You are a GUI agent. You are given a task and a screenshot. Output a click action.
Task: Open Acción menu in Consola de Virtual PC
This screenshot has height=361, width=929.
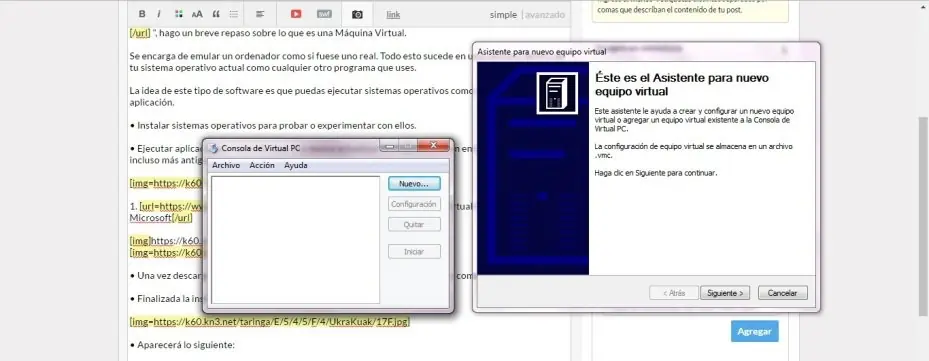[262, 165]
